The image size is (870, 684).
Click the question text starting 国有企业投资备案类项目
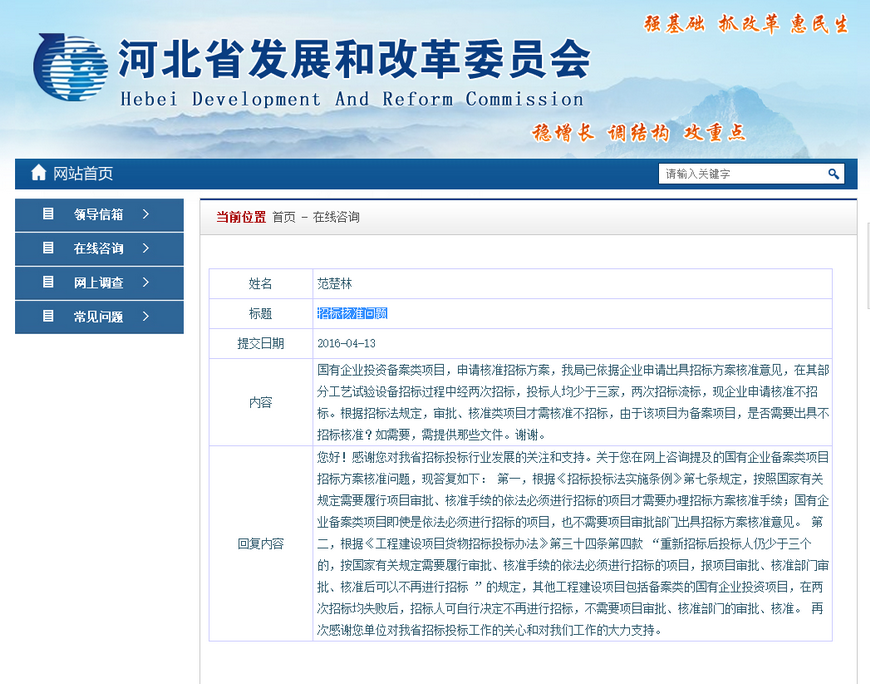573,402
